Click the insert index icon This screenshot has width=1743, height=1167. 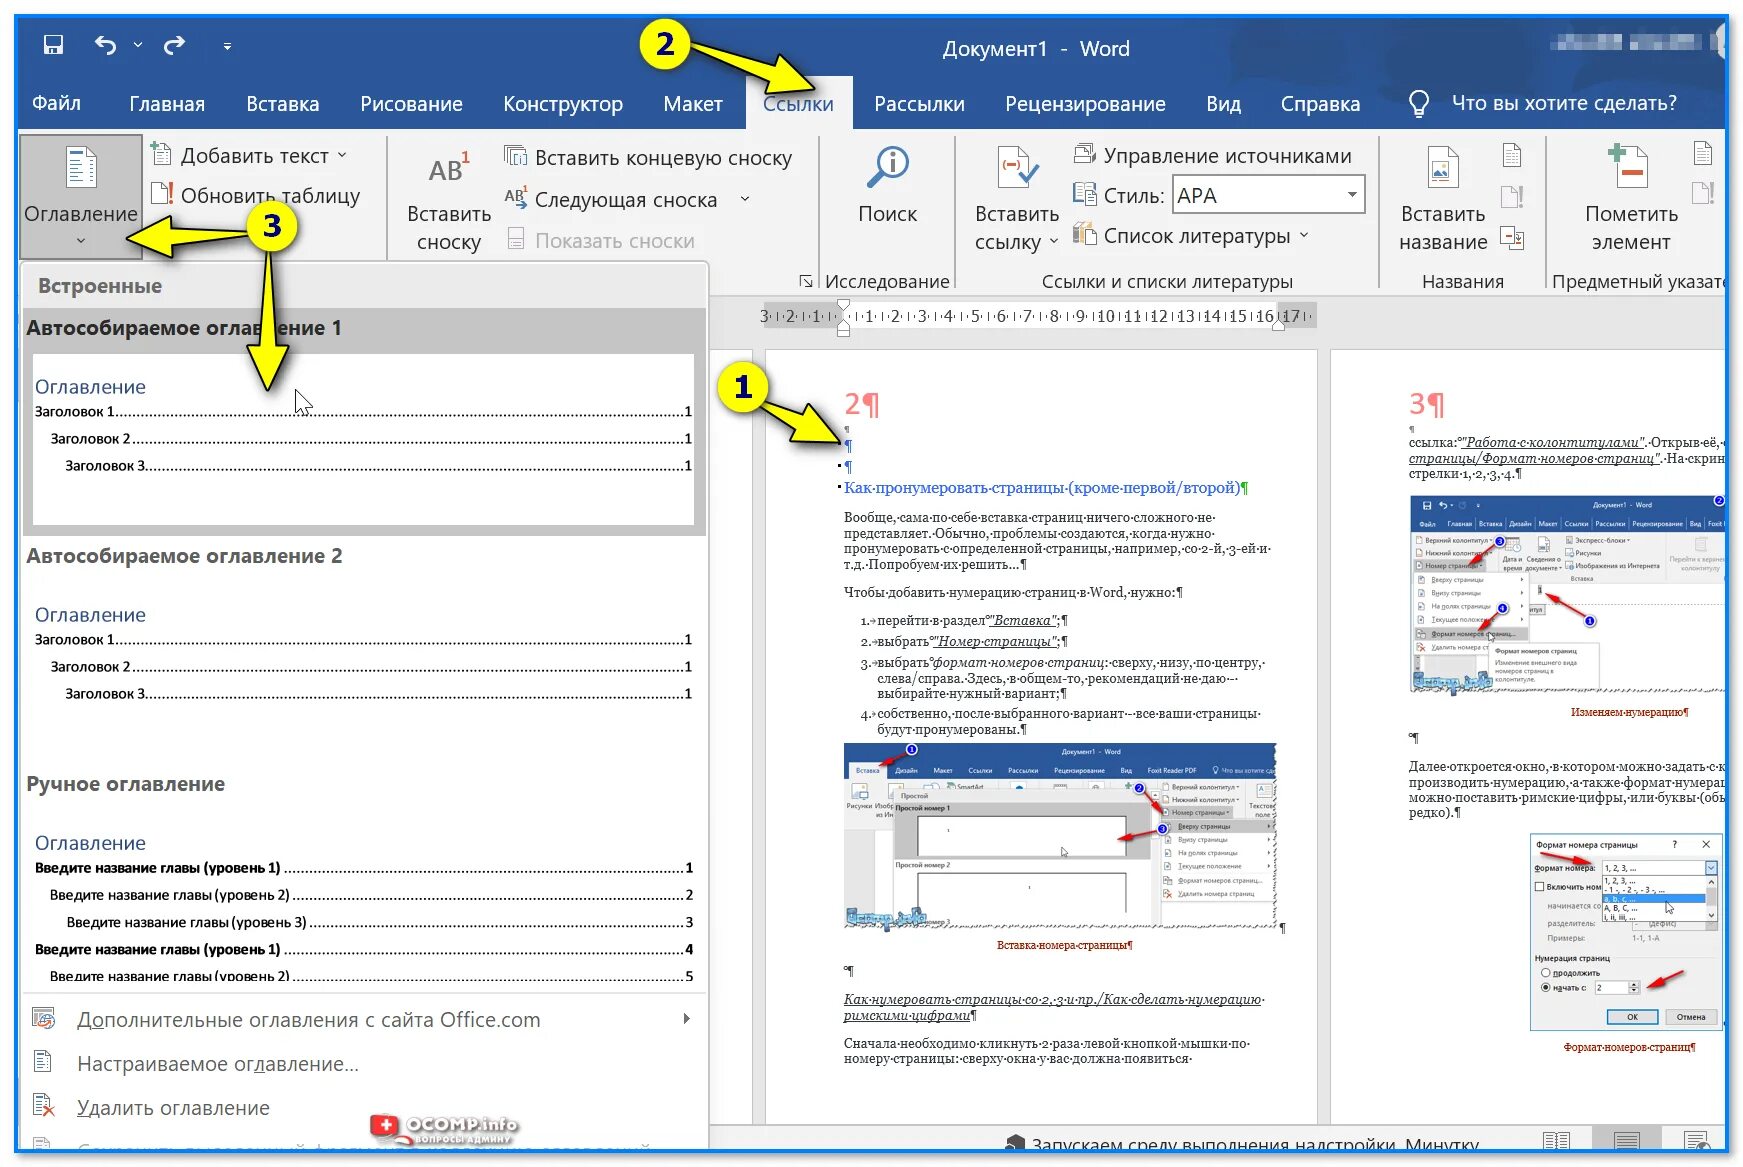1703,154
